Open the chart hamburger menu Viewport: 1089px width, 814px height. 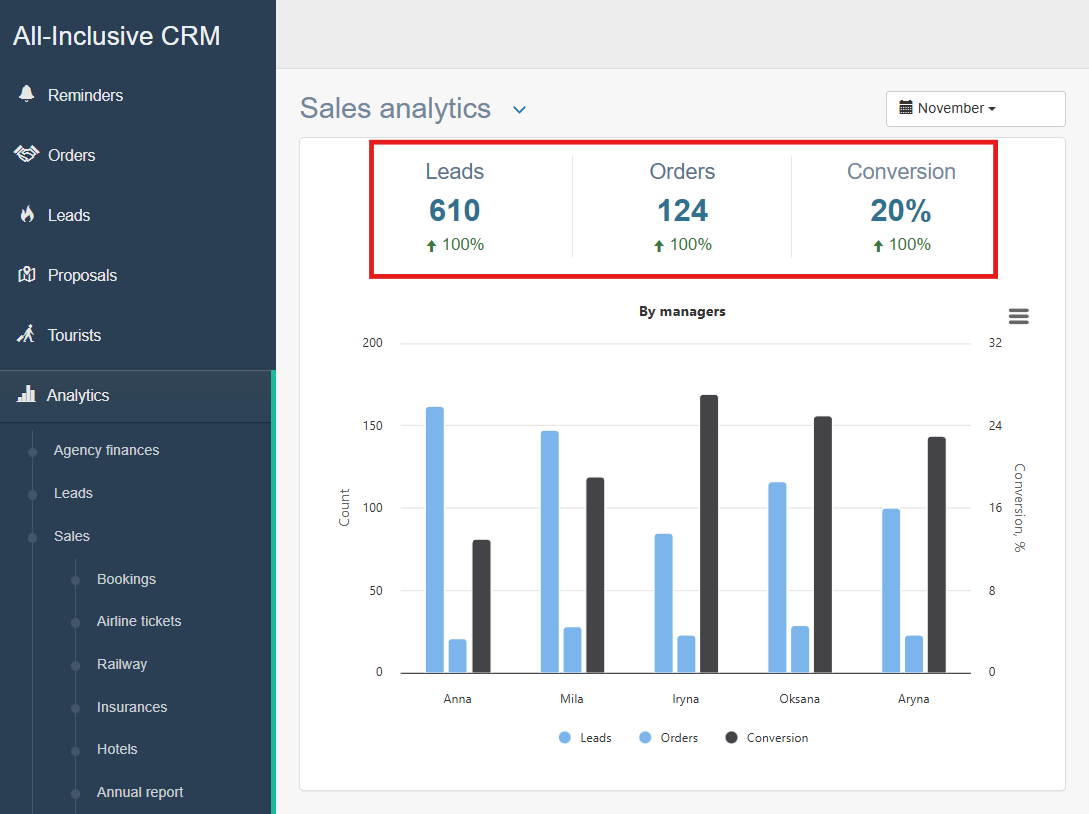1018,316
